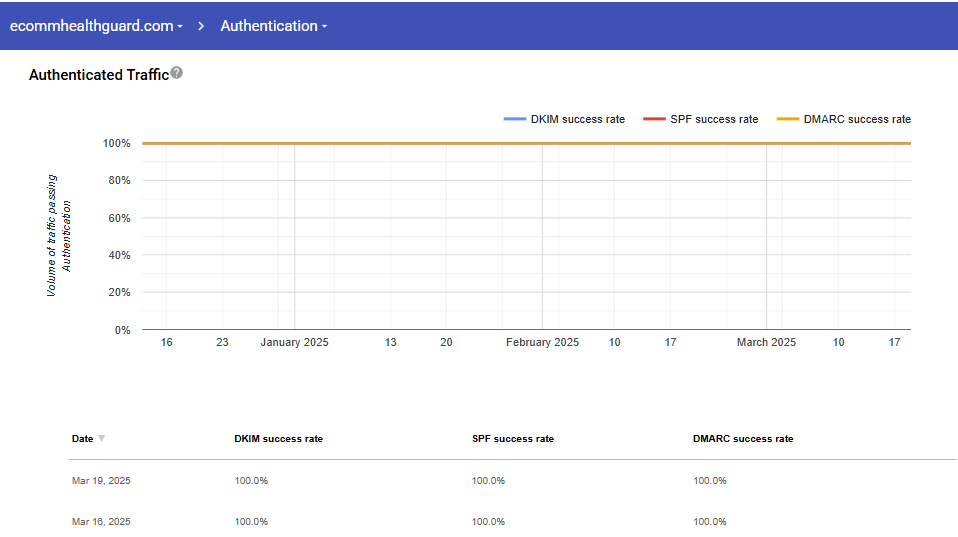Click the January 2025 label on chart axis
Screen dimensions: 958x537
pos(294,342)
